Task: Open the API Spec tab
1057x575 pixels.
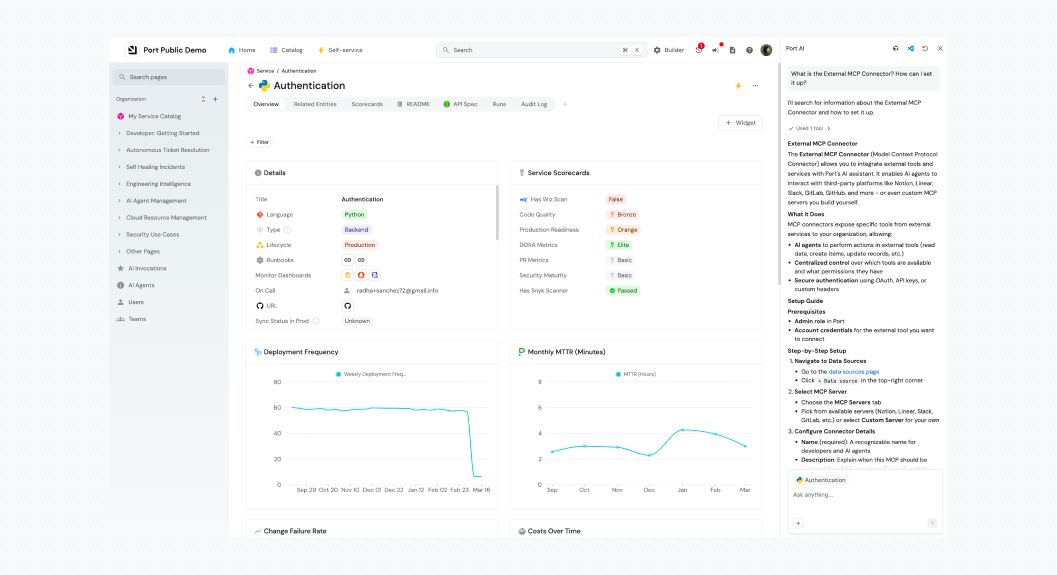Action: 460,104
